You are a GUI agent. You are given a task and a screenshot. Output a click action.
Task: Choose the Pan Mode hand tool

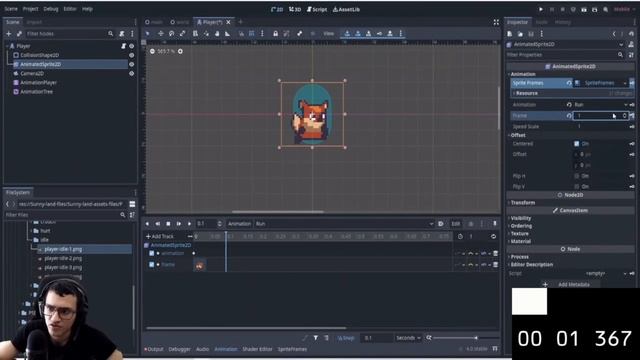217,33
